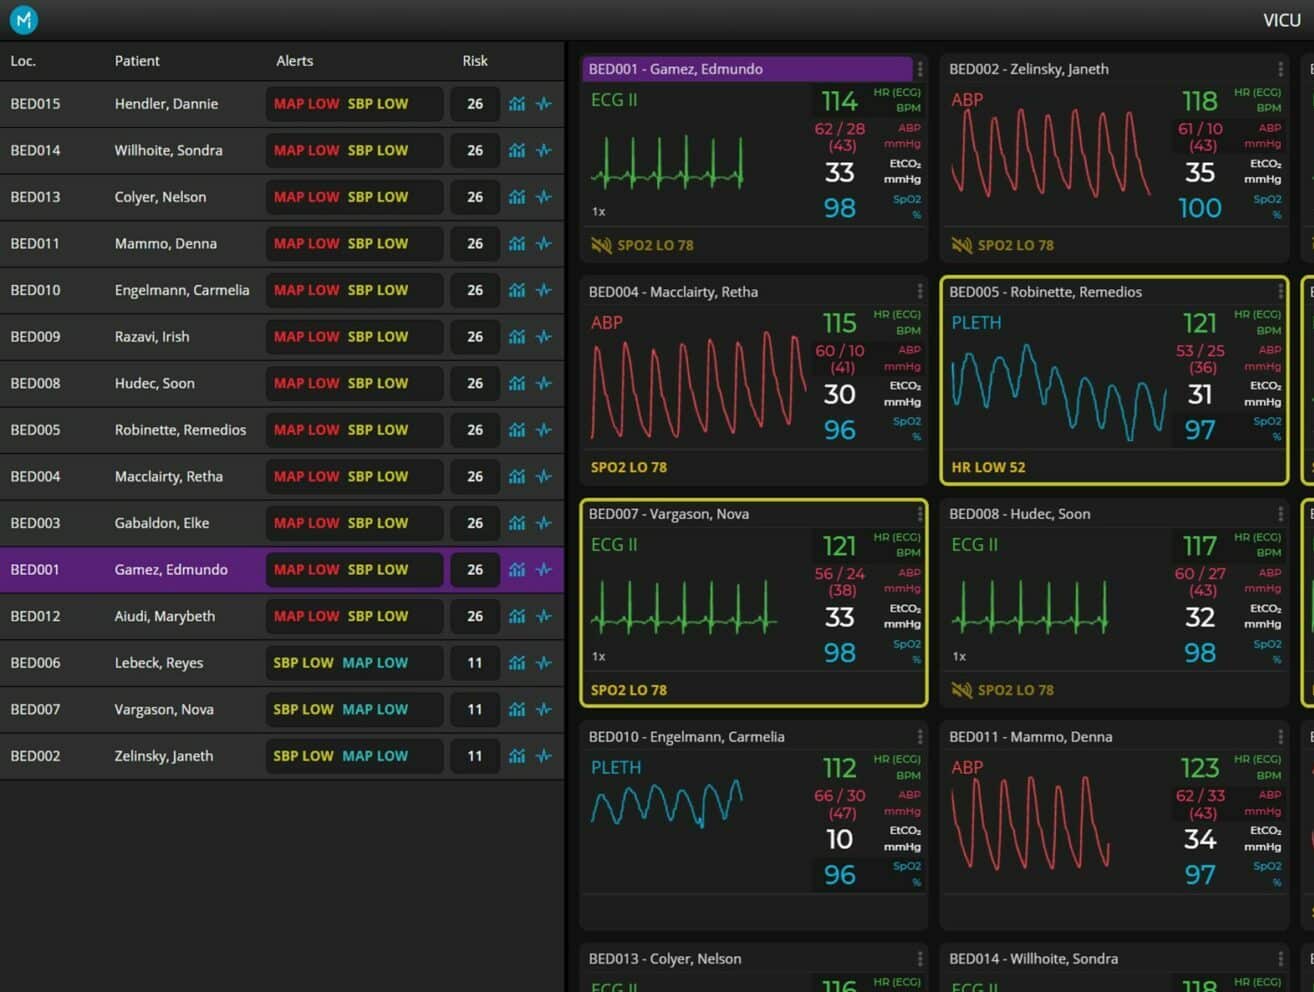Open trends chart icon for BED010 Engelmann
This screenshot has width=1314, height=992.
click(x=516, y=290)
